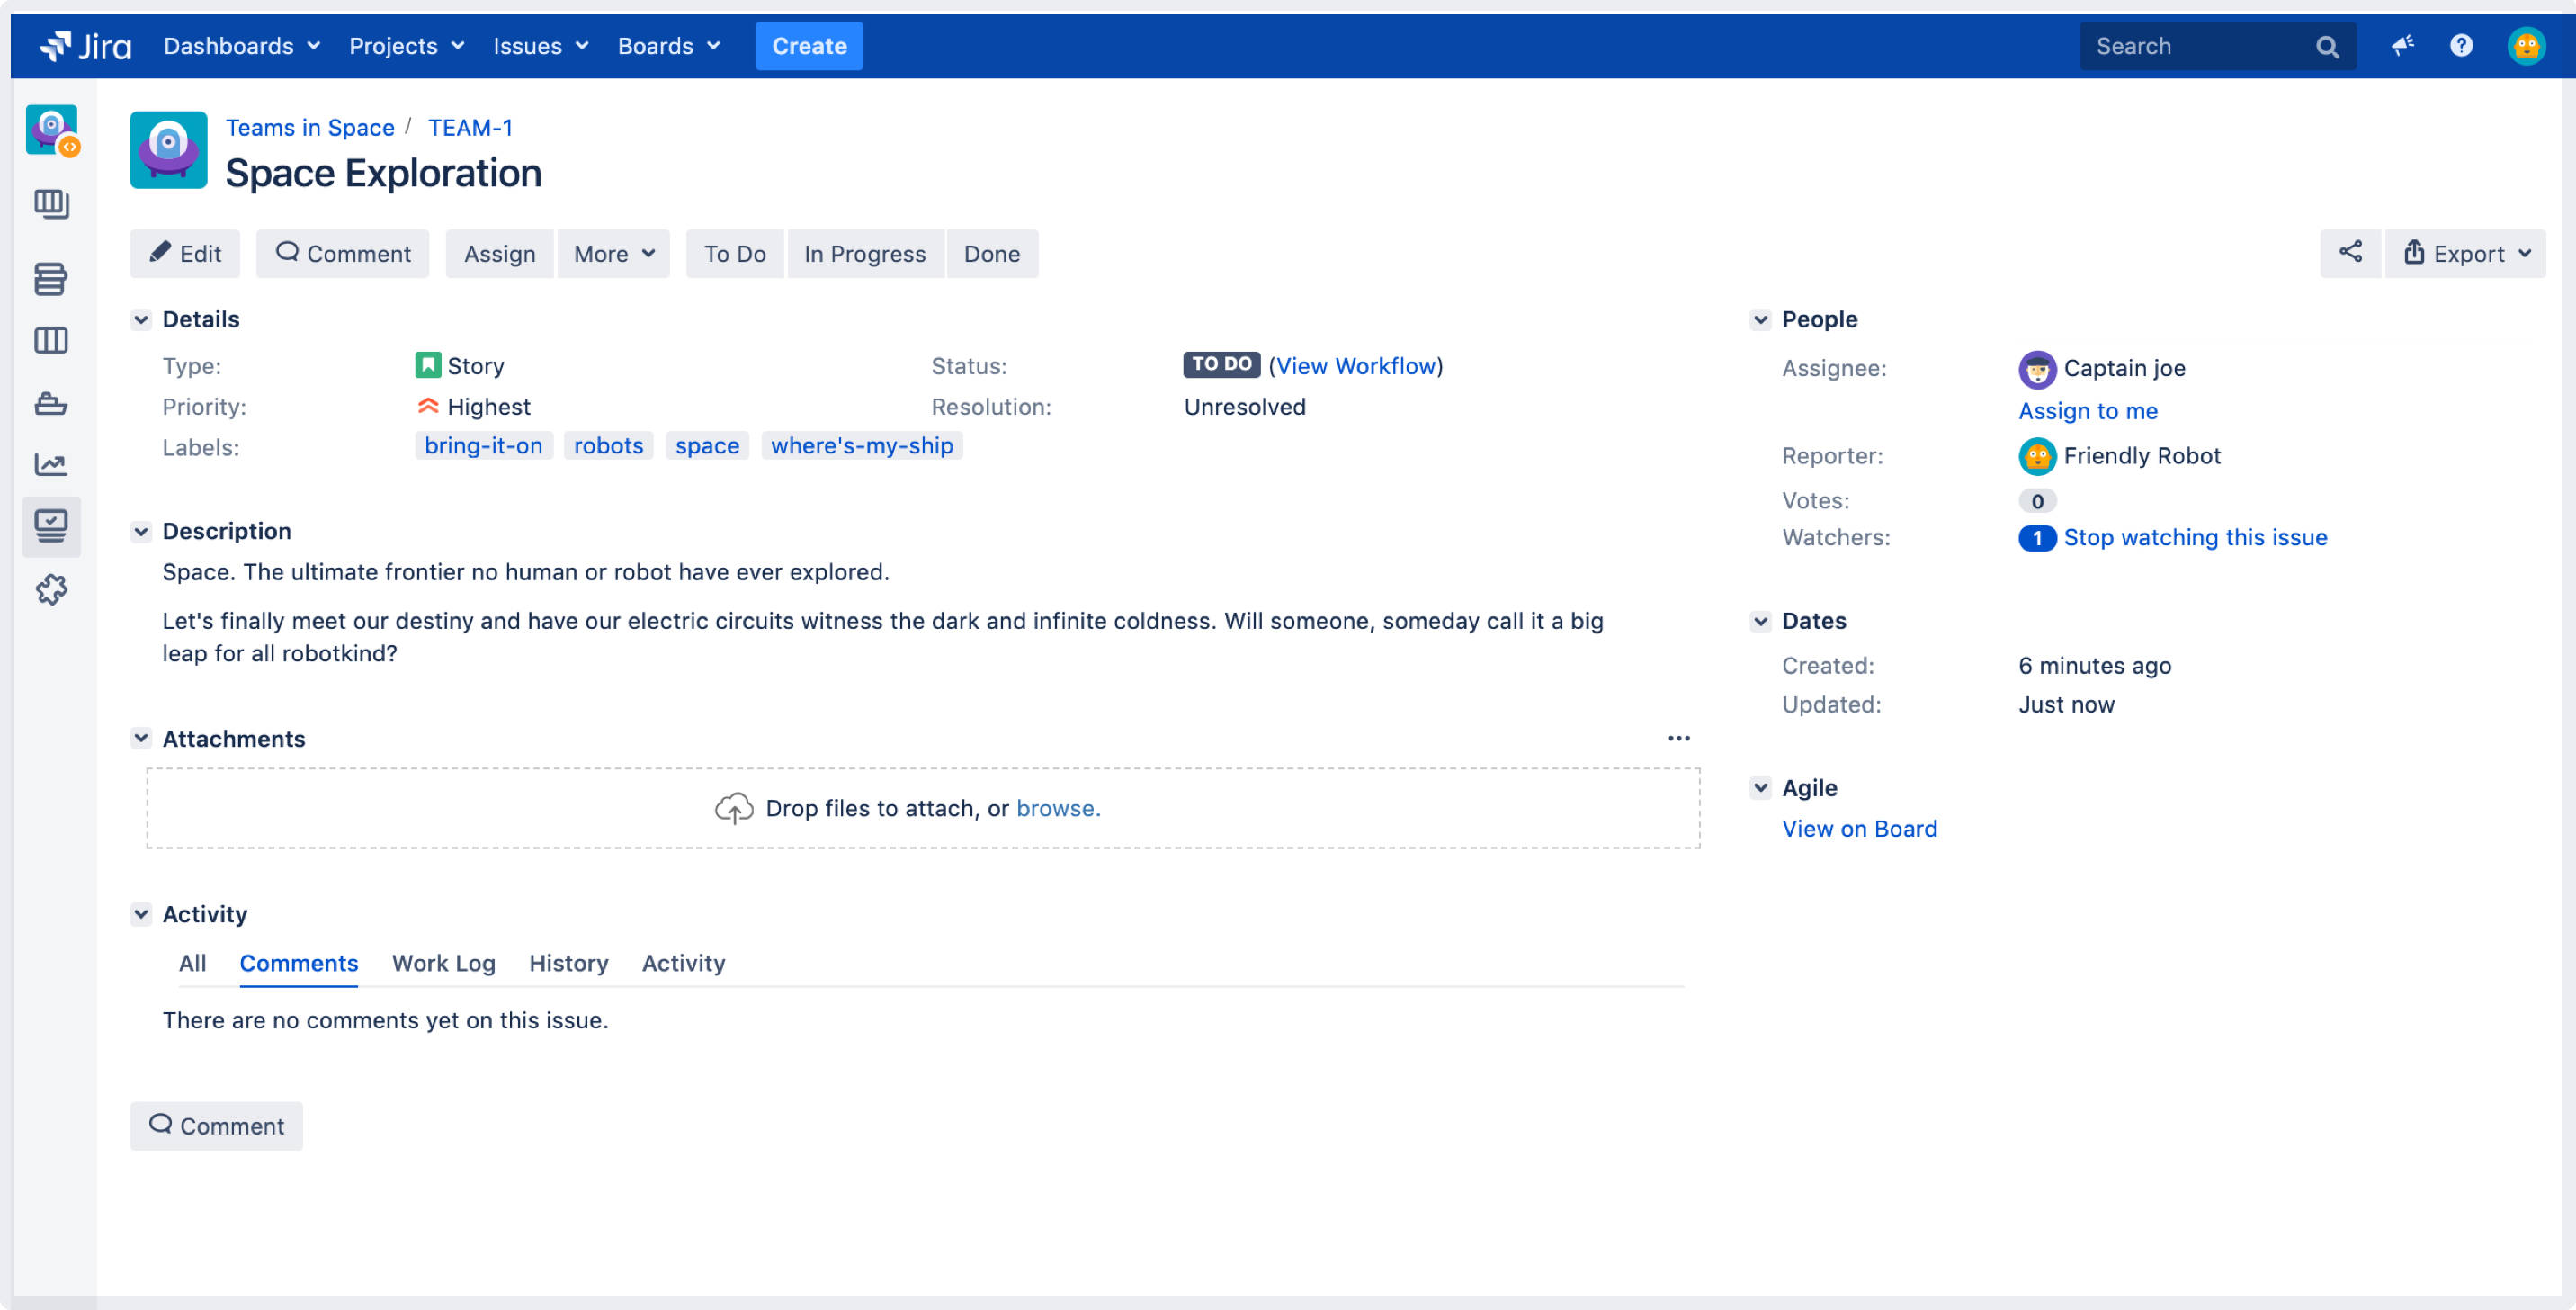Open the Teams in Space breadcrumb link
The width and height of the screenshot is (2576, 1310).
310,128
